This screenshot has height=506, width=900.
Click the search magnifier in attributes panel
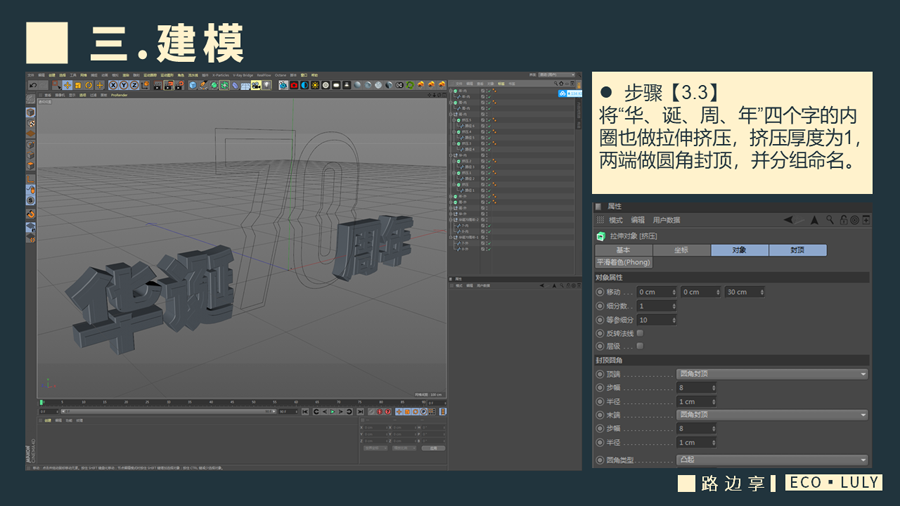830,220
